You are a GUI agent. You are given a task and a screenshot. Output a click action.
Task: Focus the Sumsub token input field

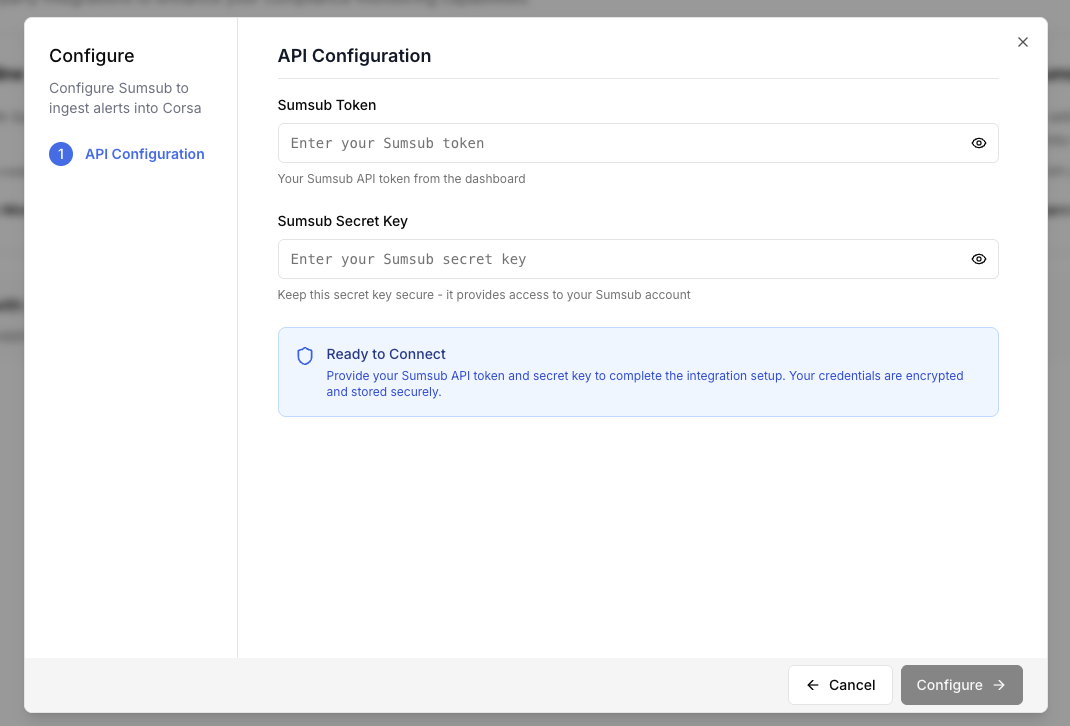click(x=620, y=143)
